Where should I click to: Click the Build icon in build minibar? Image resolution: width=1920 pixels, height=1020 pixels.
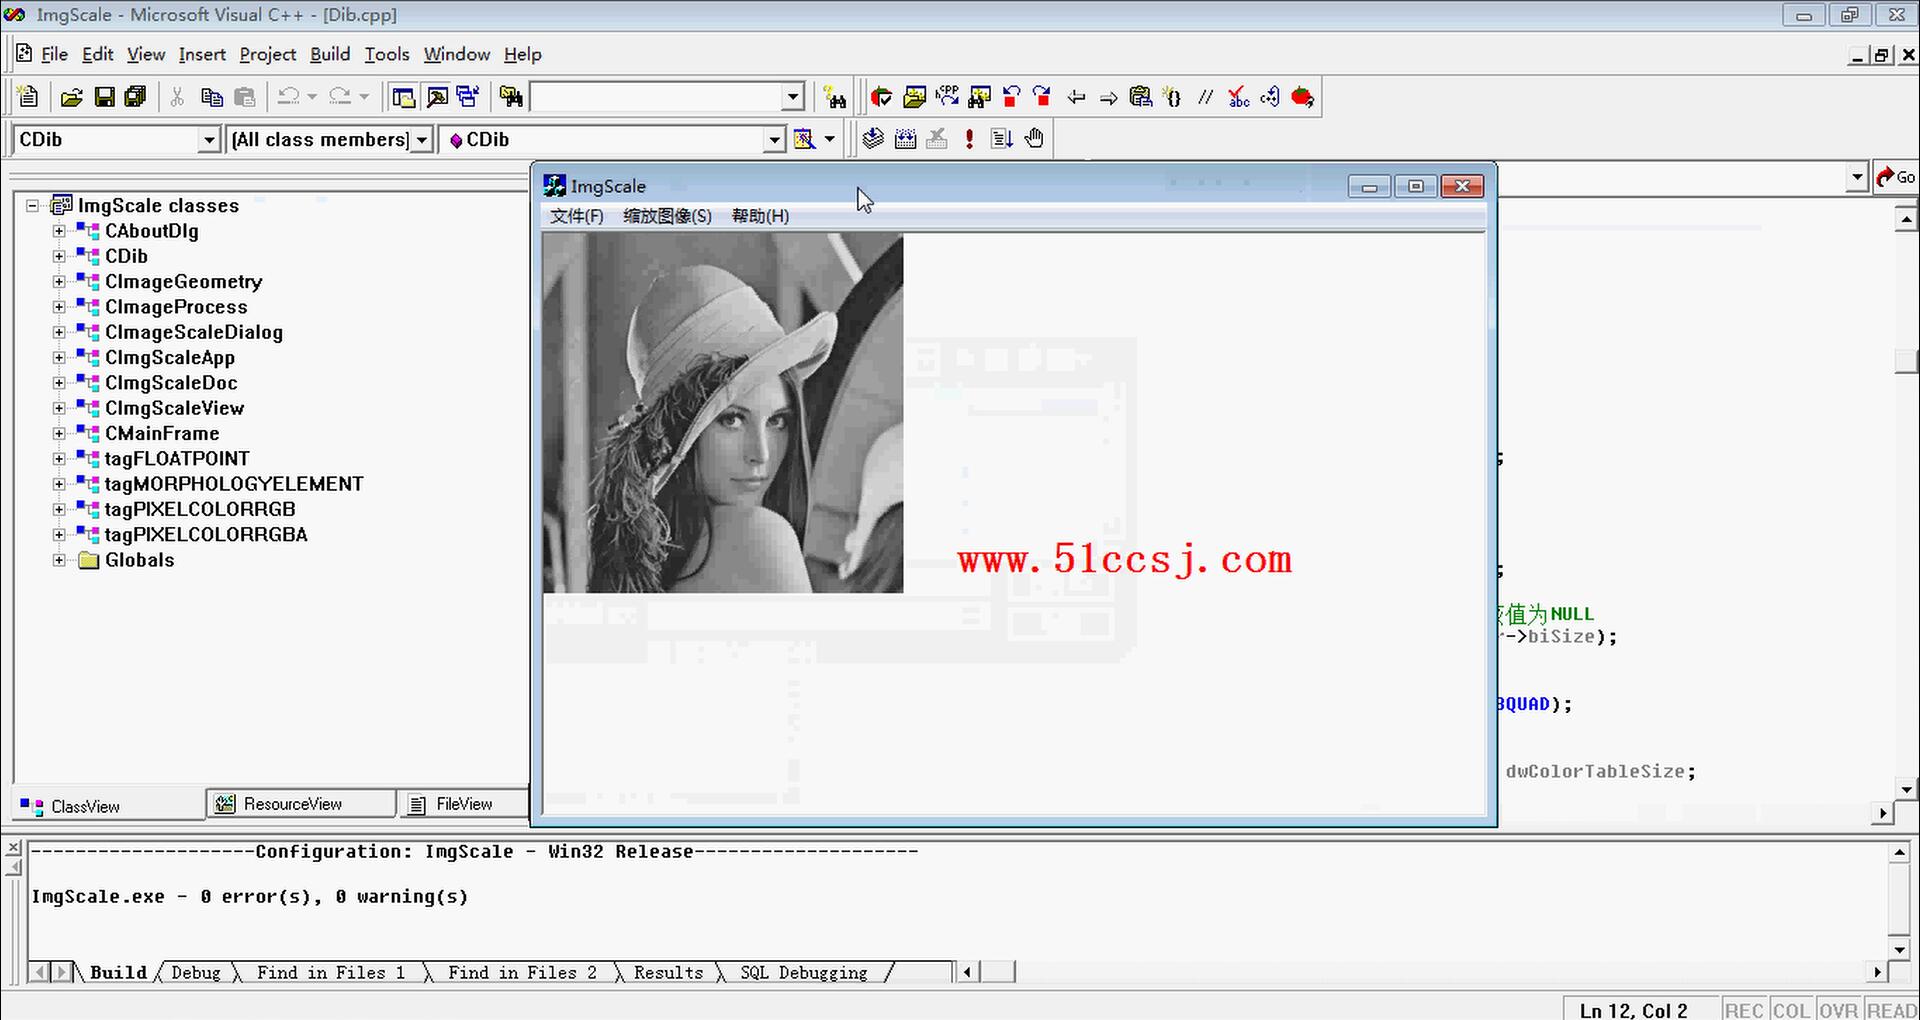905,139
